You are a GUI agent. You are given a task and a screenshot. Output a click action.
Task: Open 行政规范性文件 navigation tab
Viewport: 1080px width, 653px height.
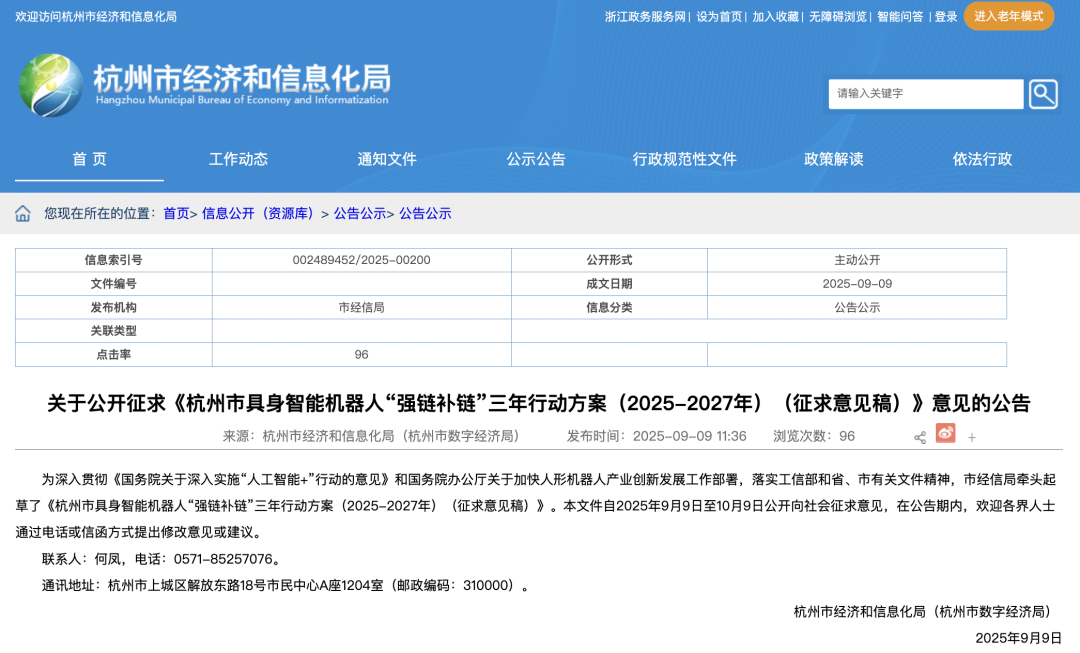(685, 159)
